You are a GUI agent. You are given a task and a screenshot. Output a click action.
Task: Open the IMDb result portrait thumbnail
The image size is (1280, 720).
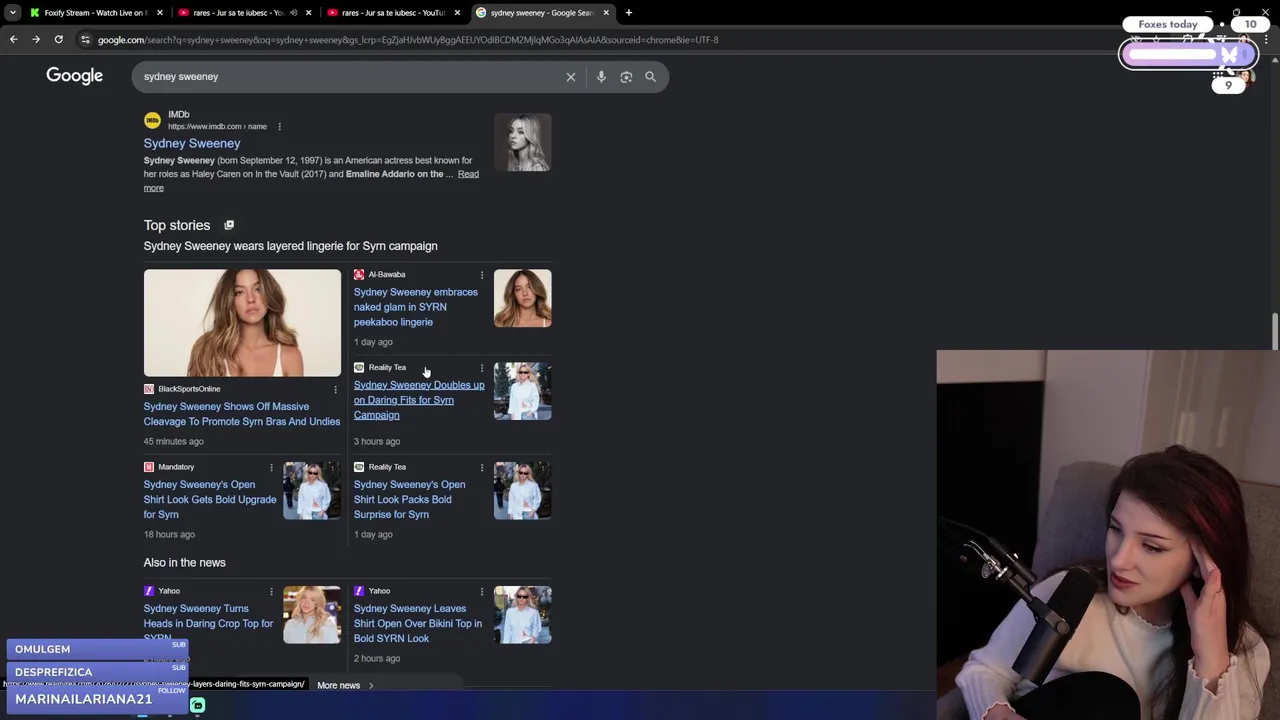click(522, 142)
